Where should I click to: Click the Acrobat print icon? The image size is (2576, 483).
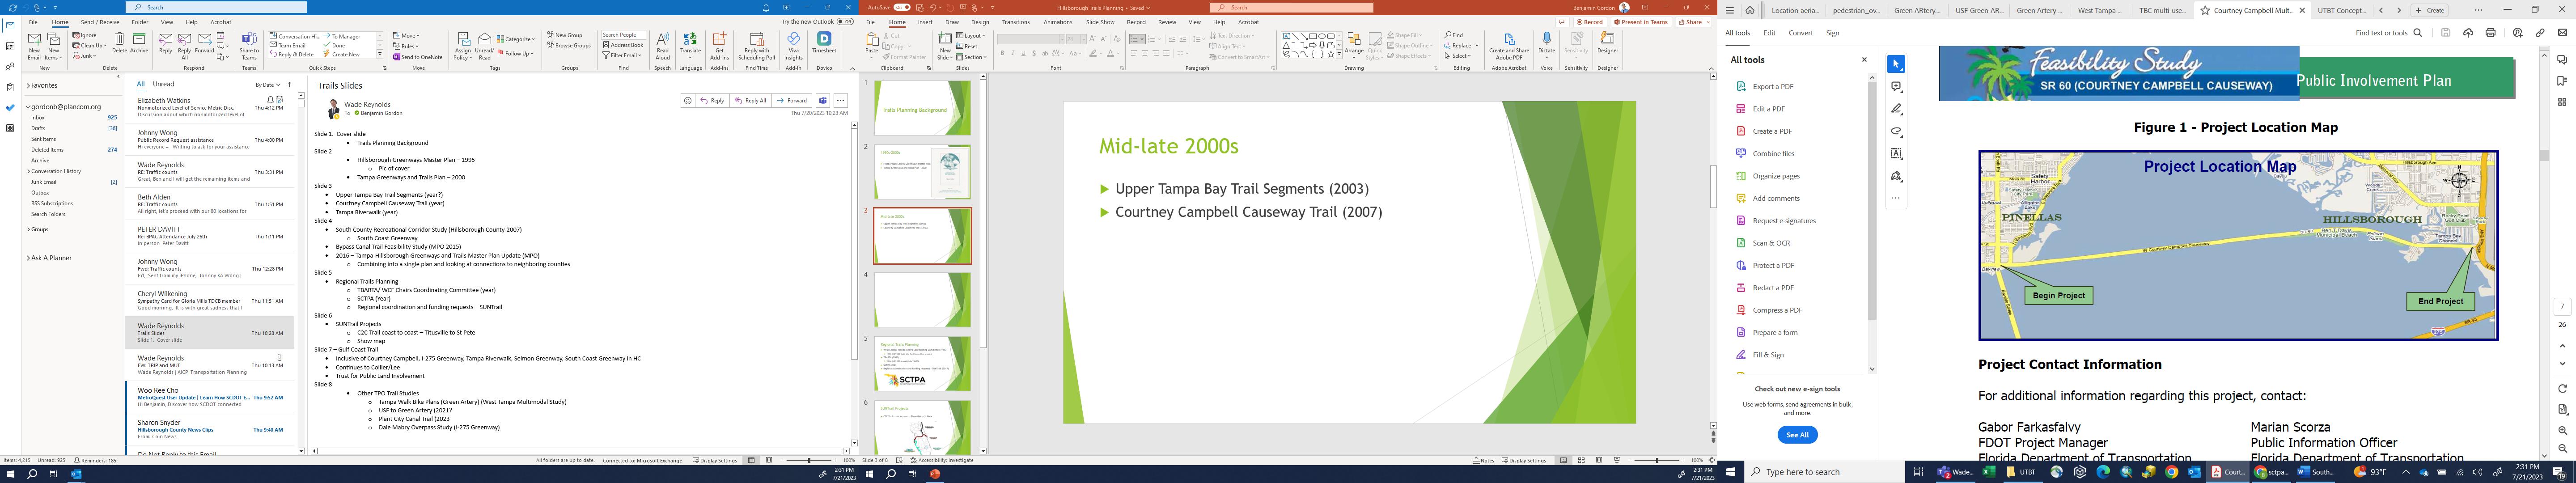click(x=2490, y=33)
